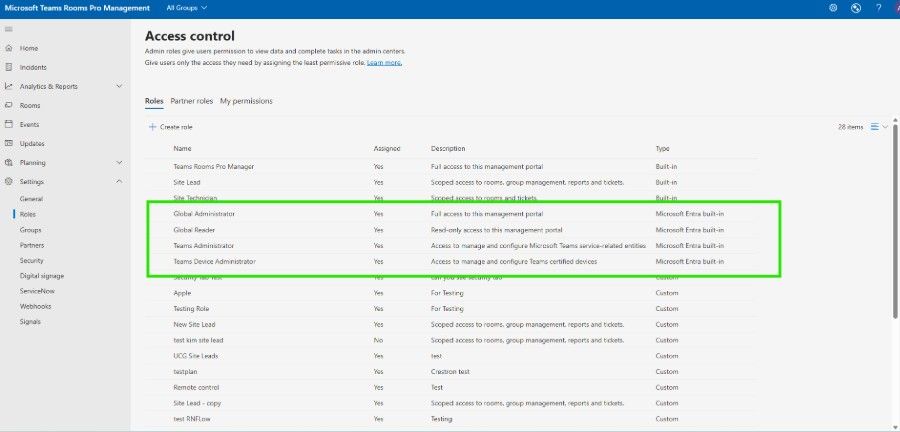Open the chevron next to the view options

(x=885, y=127)
